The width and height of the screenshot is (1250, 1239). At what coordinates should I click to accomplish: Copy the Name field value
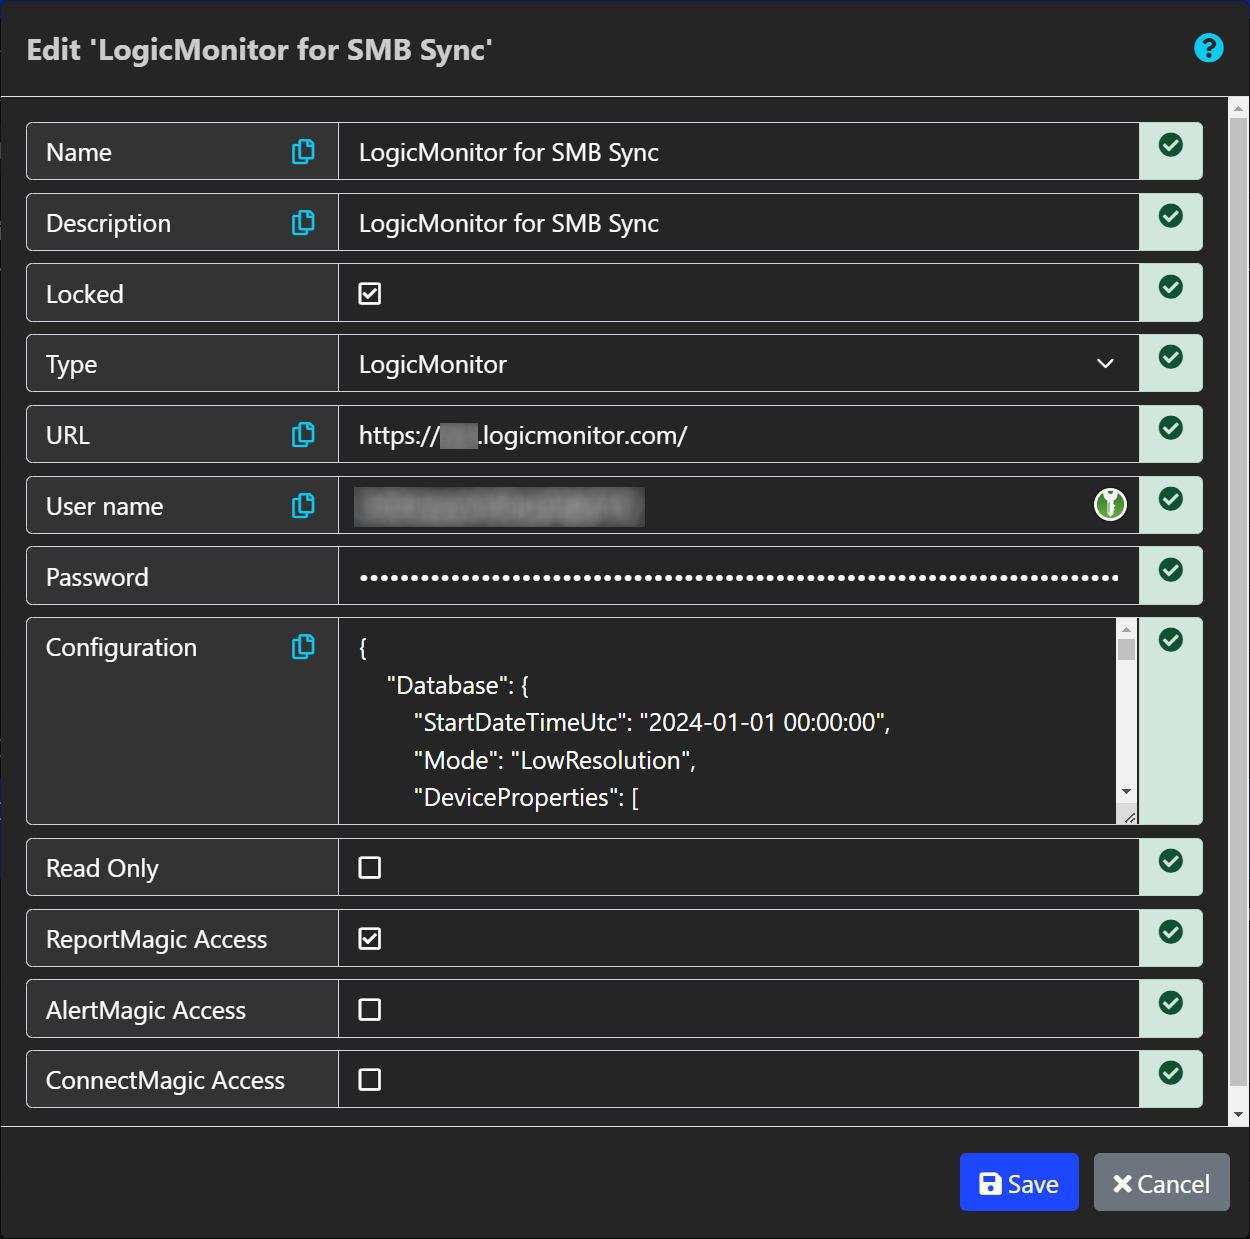point(303,151)
